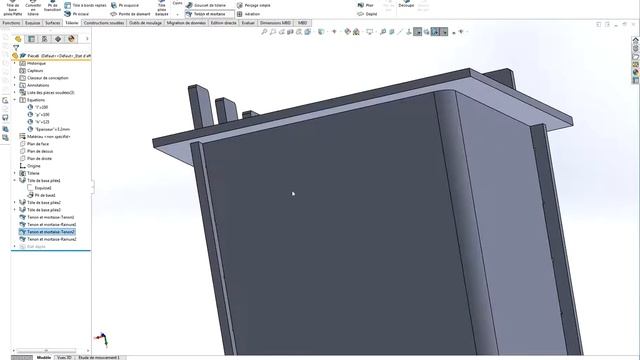Click the filter funnel icon in tree
The image size is (640, 360).
(x=16, y=48)
